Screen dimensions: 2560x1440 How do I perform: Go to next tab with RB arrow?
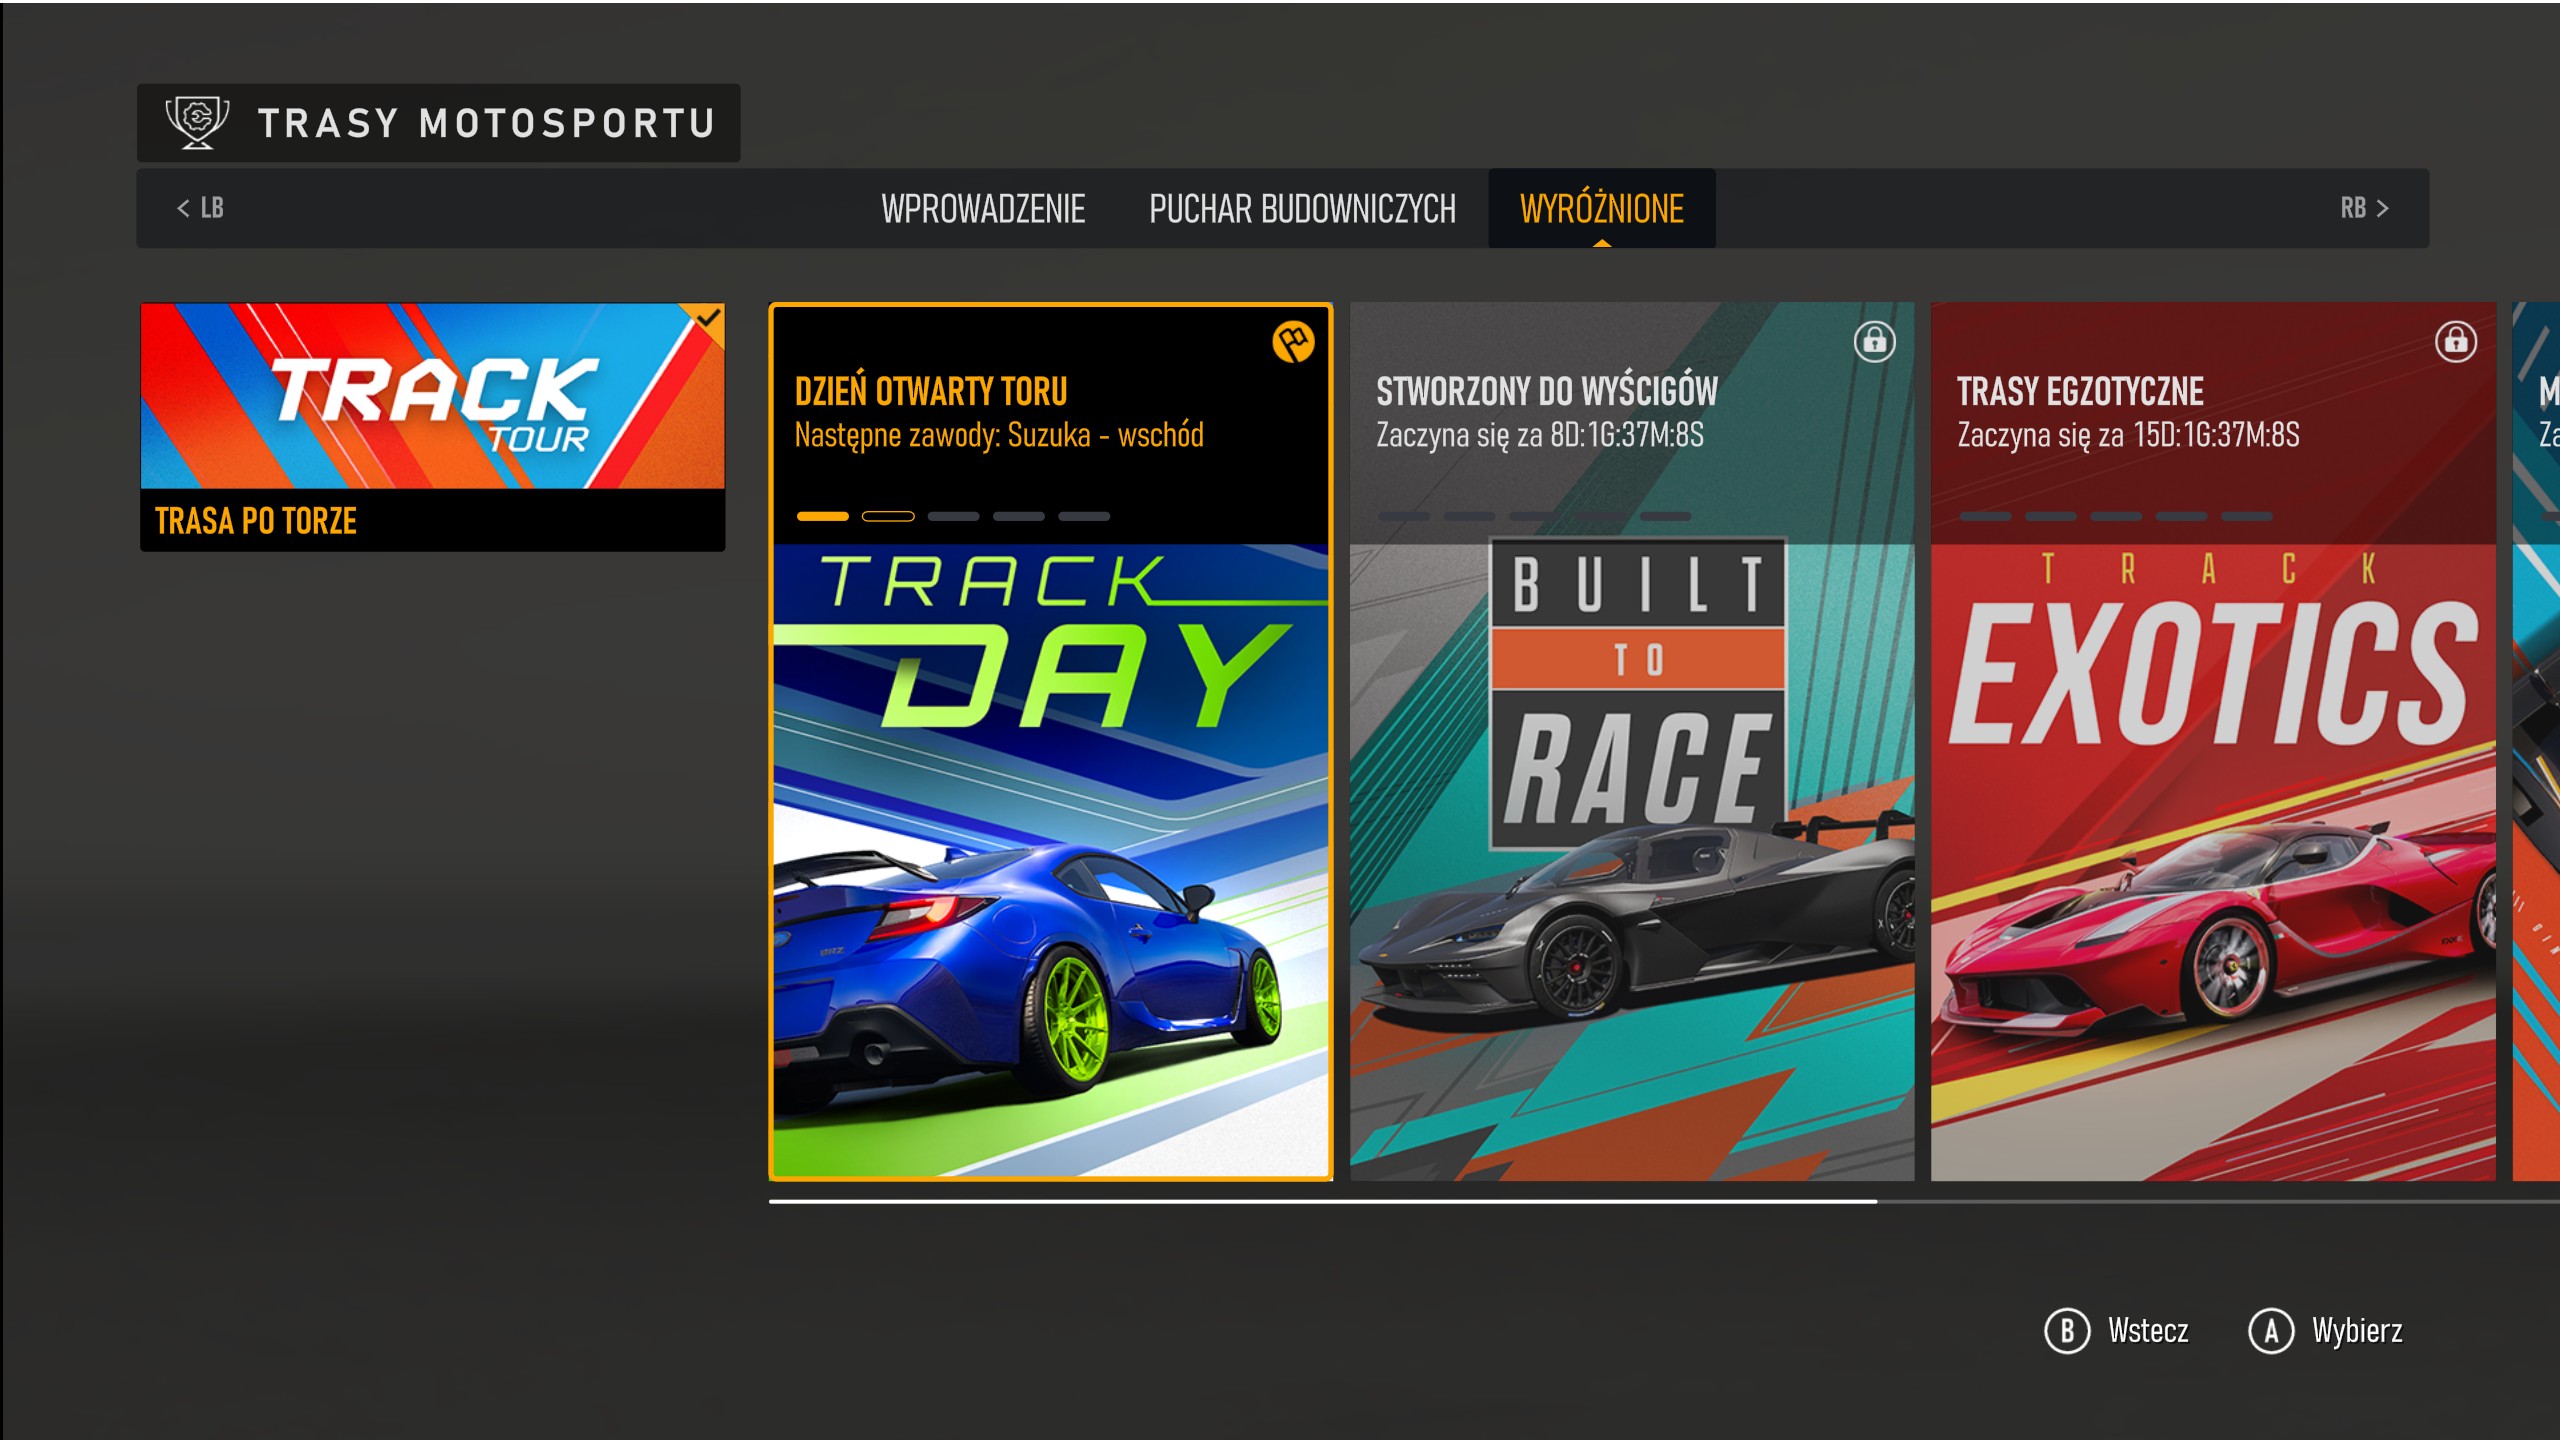[2364, 208]
